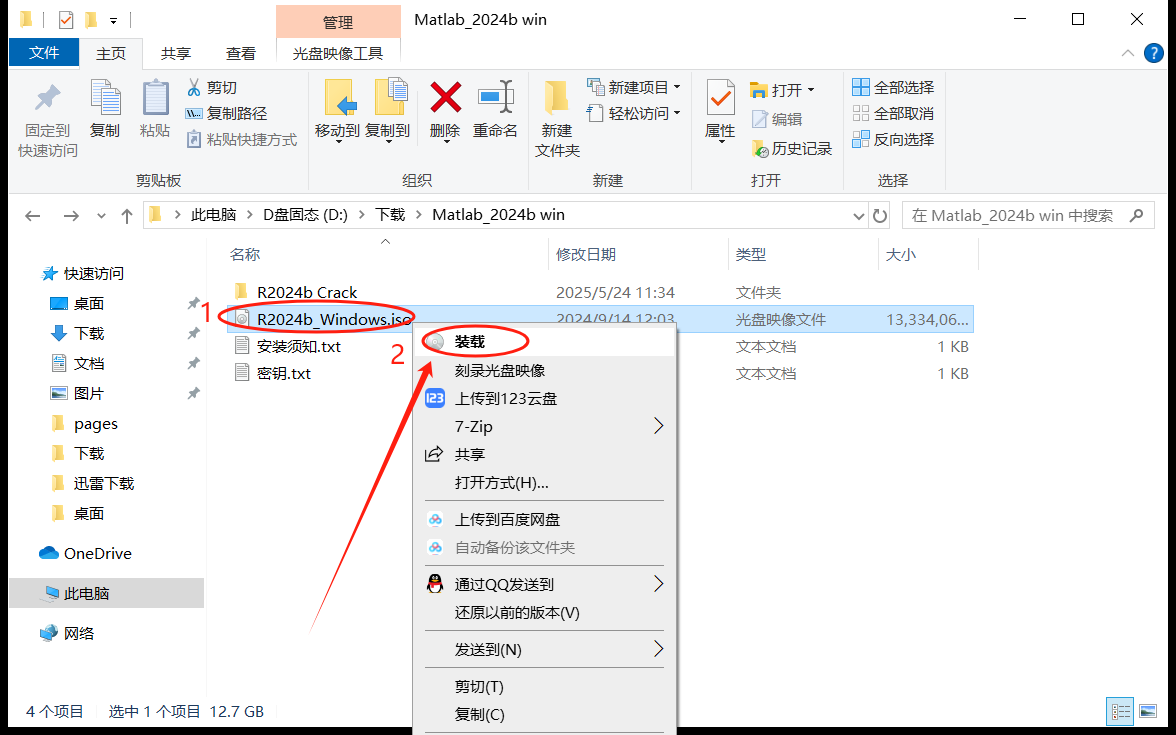1176x735 pixels.
Task: Select Paste Shortcut (粘贴快捷方式)
Action: pos(242,140)
